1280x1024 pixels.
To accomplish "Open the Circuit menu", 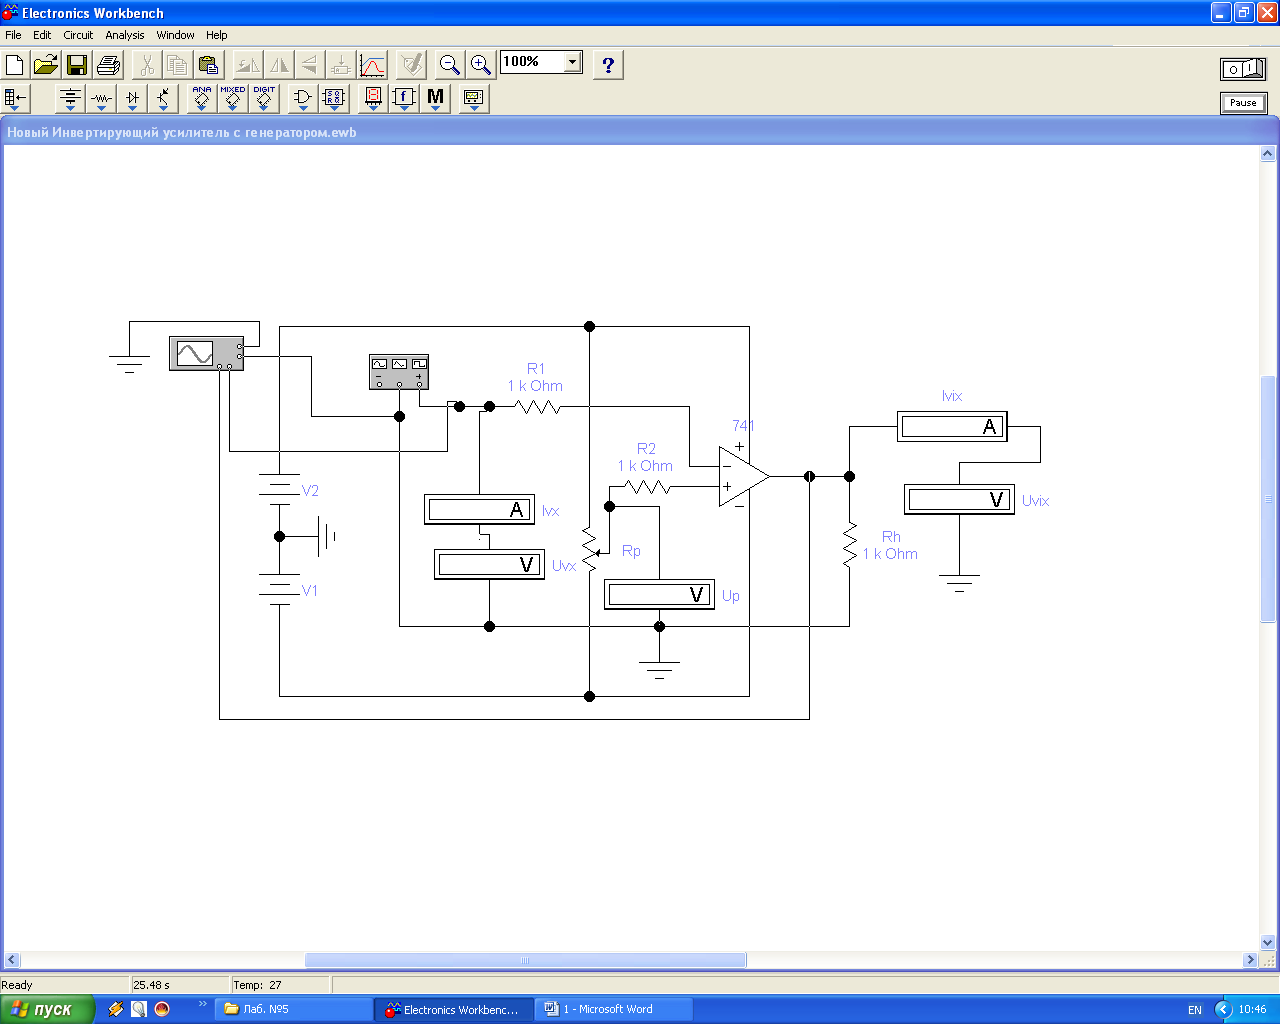I will (x=78, y=35).
